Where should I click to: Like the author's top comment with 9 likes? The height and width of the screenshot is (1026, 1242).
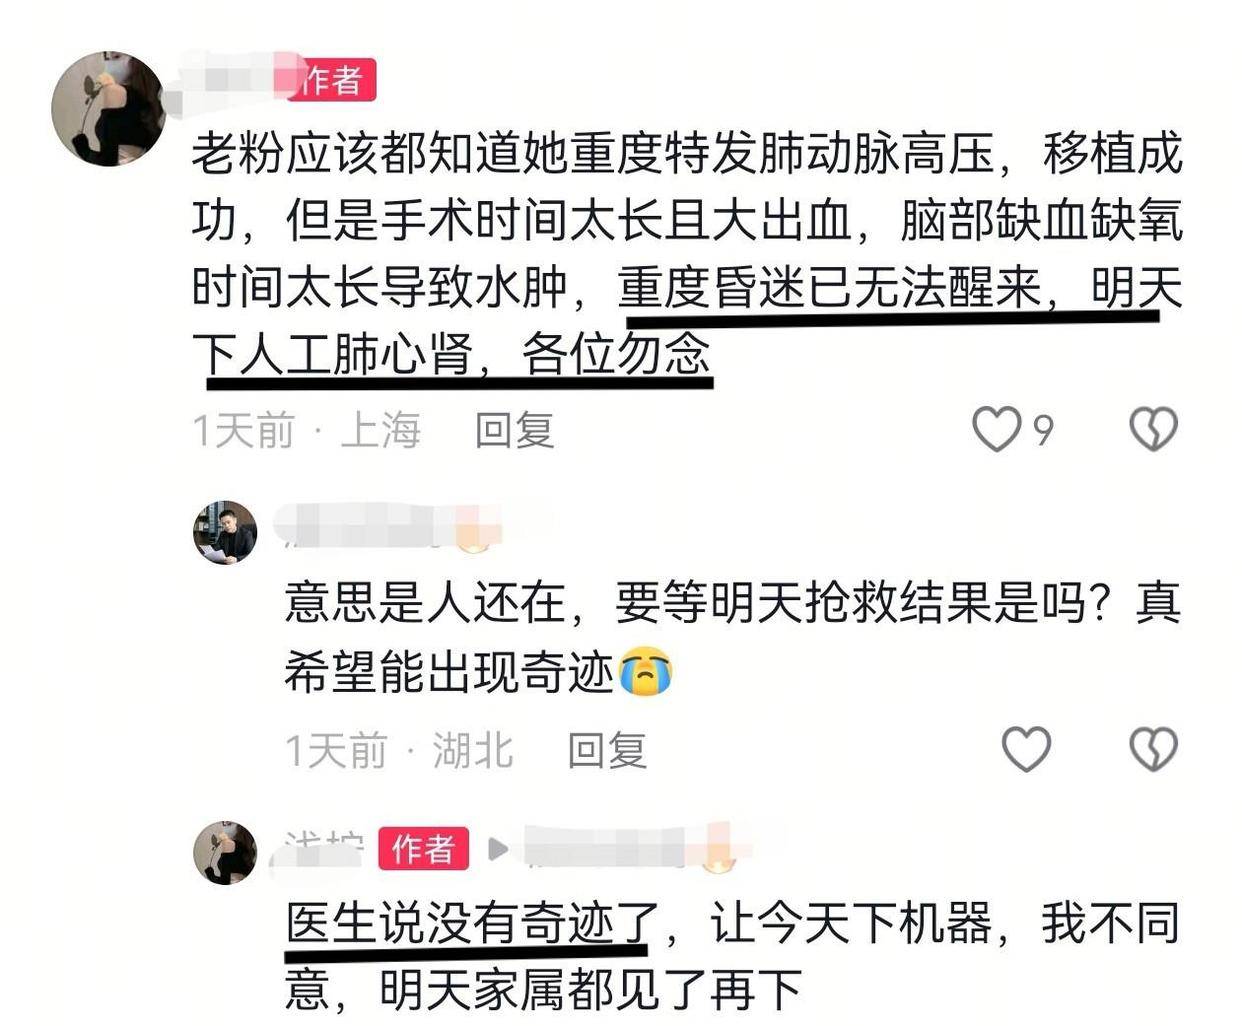tap(997, 429)
